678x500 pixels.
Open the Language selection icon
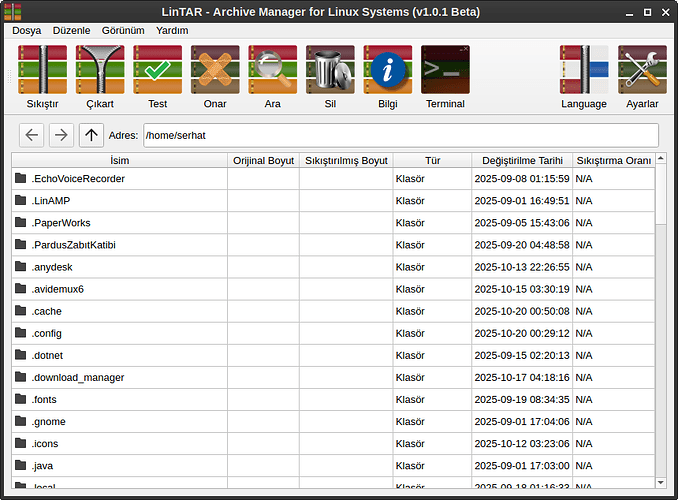click(583, 70)
